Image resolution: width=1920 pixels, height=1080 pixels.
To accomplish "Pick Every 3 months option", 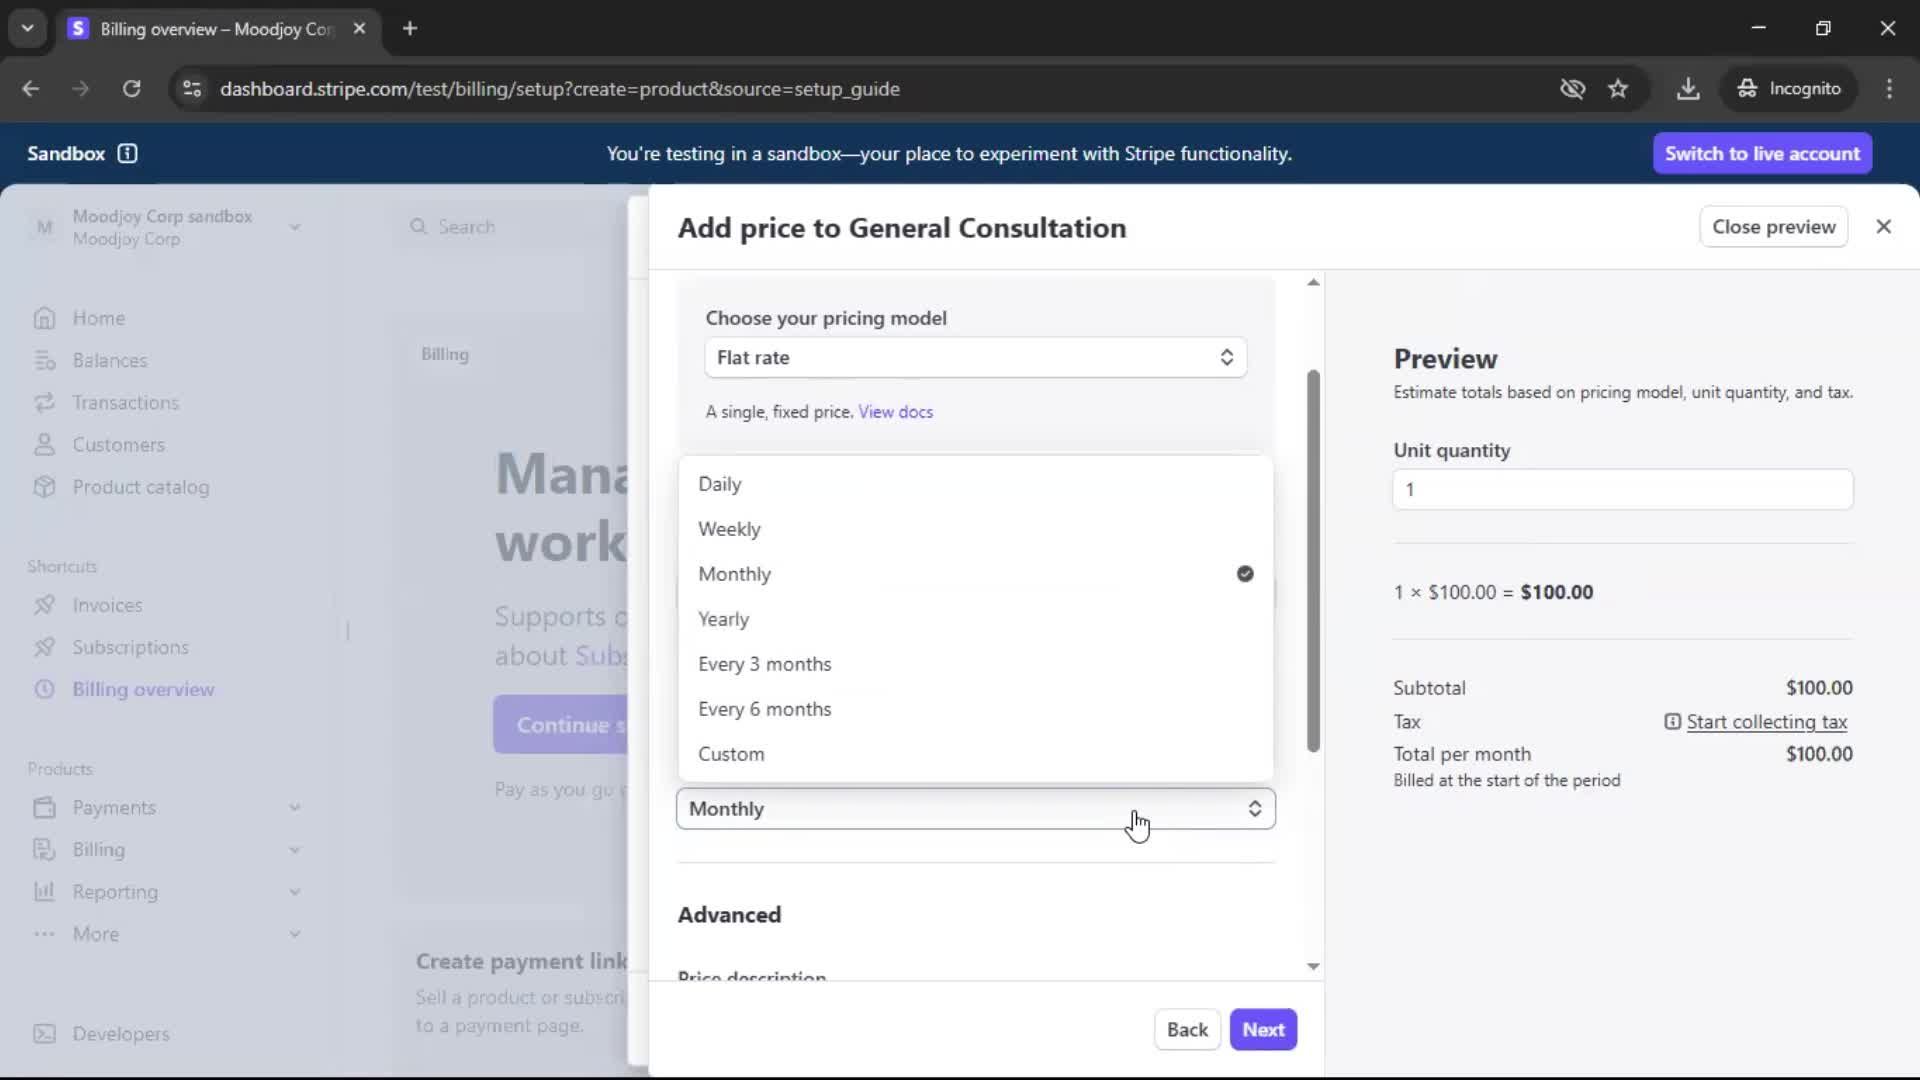I will click(764, 664).
